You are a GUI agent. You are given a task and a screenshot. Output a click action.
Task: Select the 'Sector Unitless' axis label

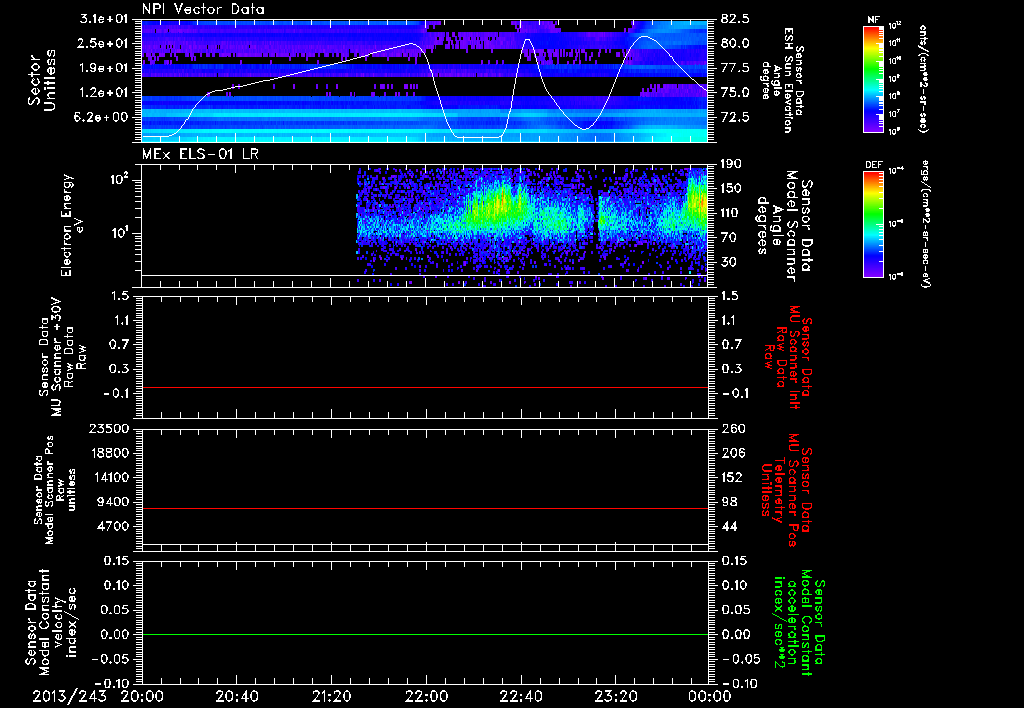click(x=42, y=80)
